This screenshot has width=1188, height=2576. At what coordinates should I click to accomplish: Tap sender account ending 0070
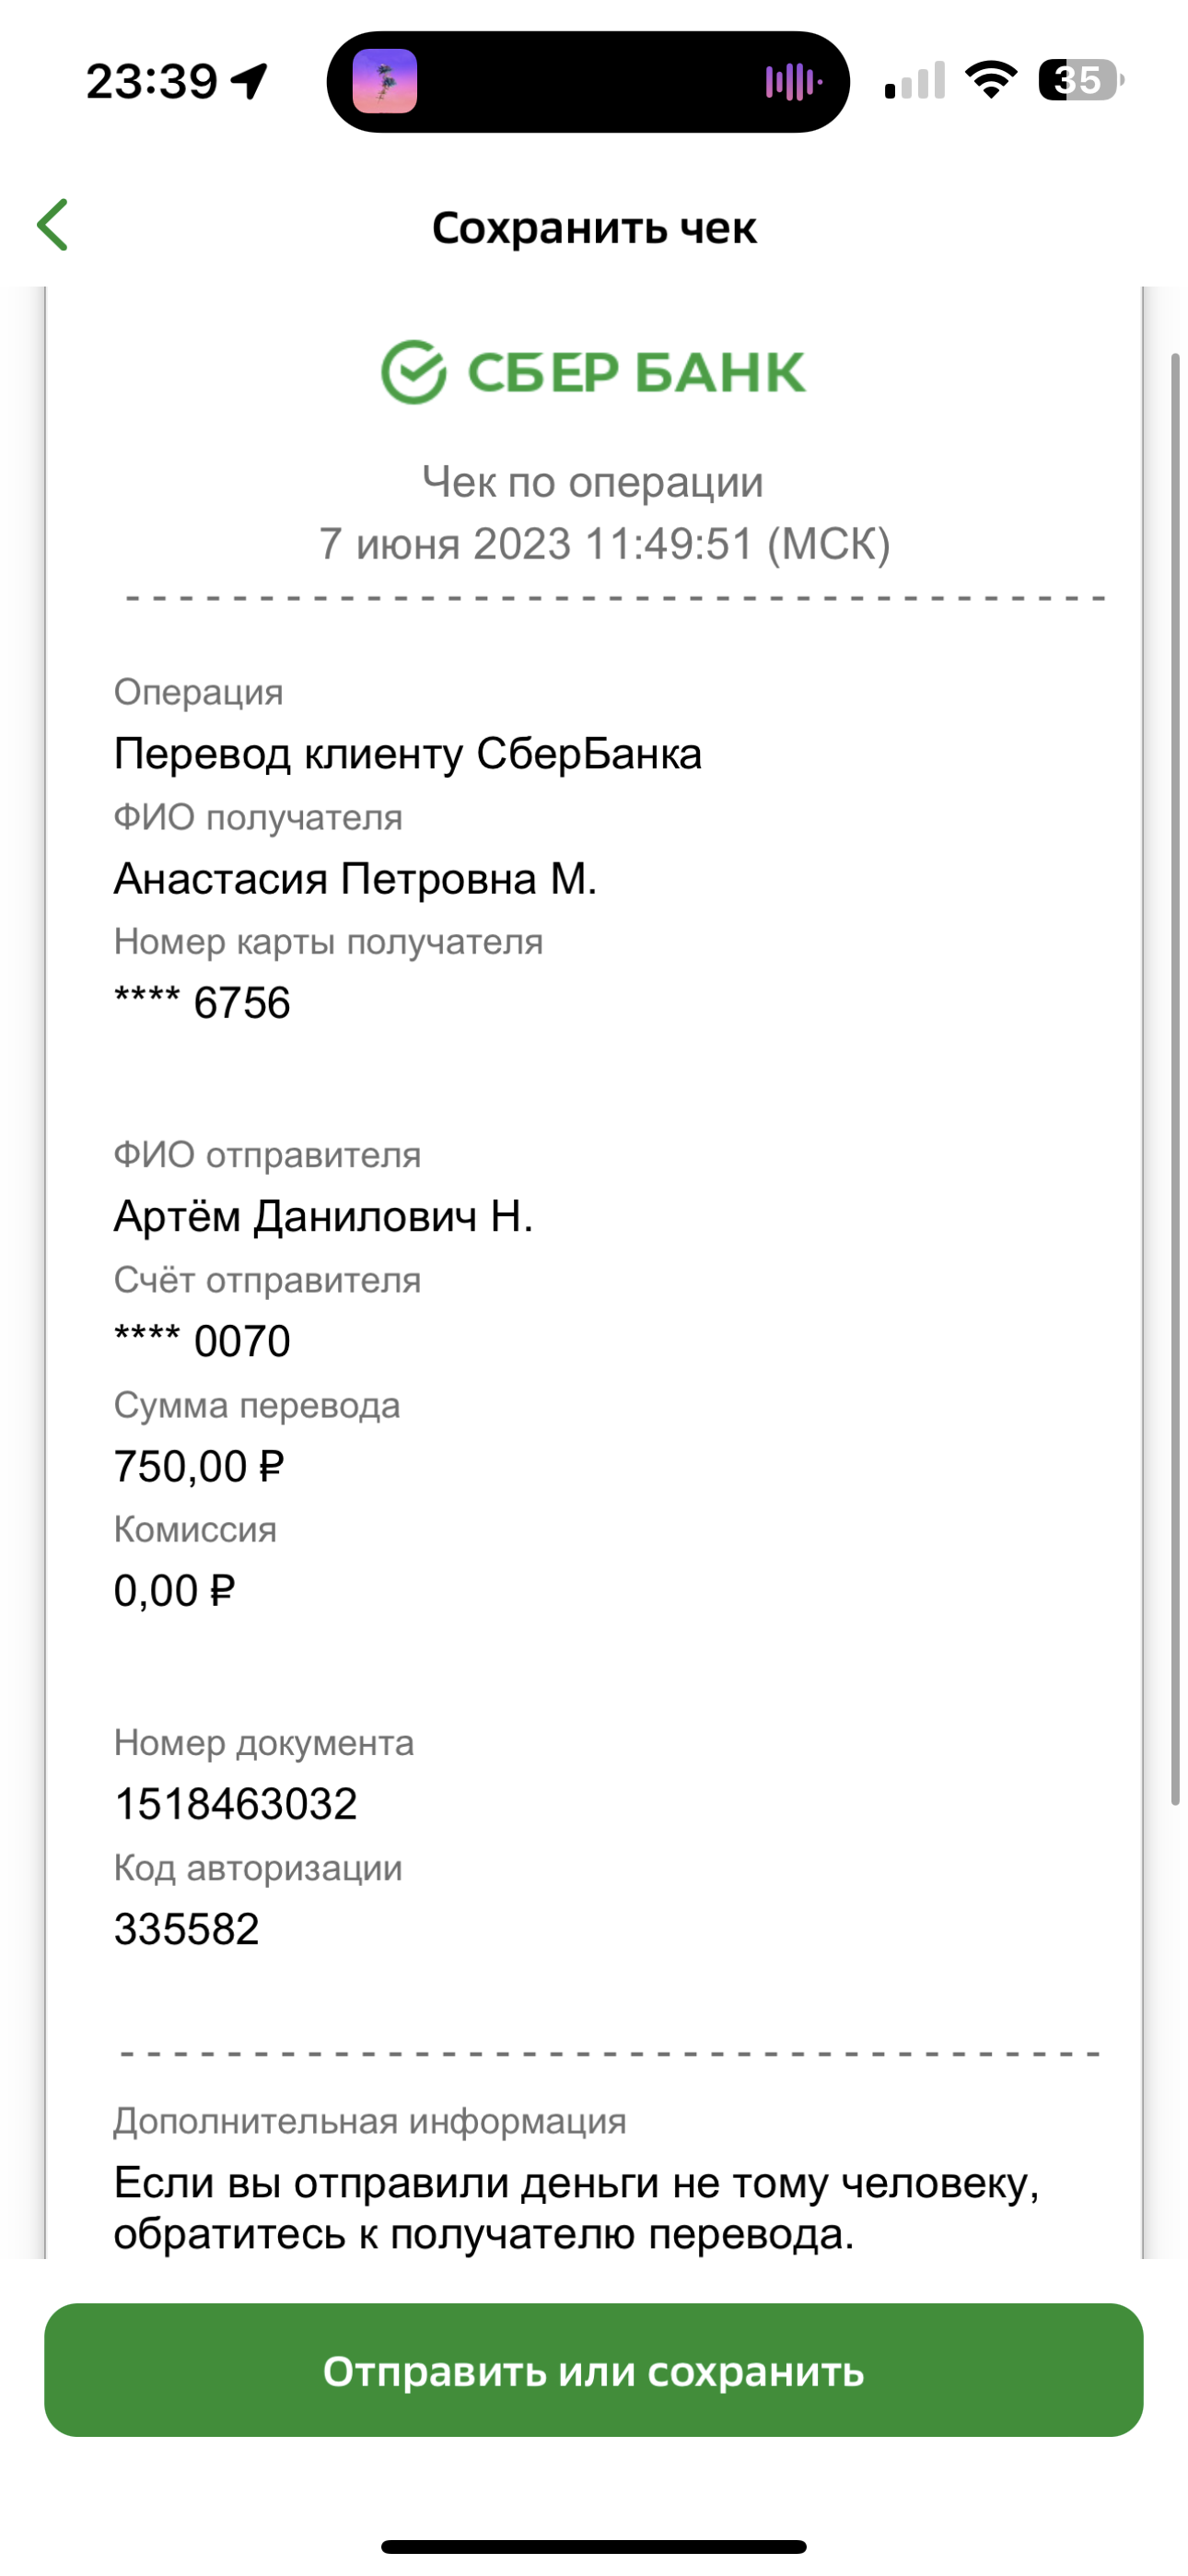[202, 1341]
